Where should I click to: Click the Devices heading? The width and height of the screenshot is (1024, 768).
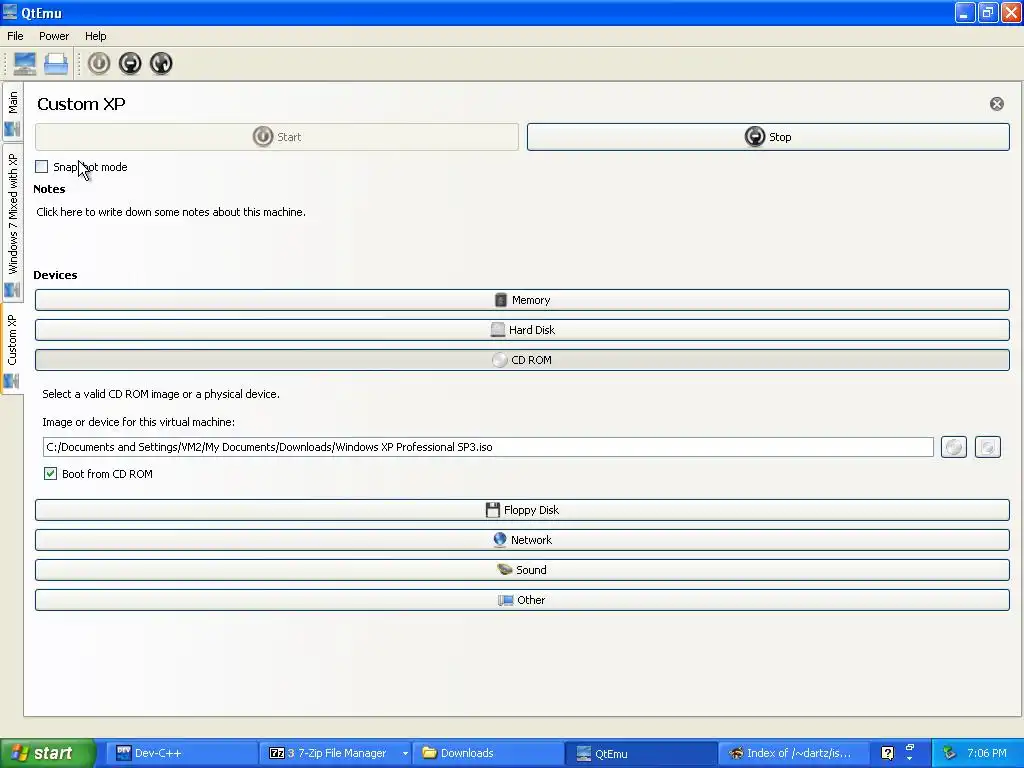pos(56,275)
